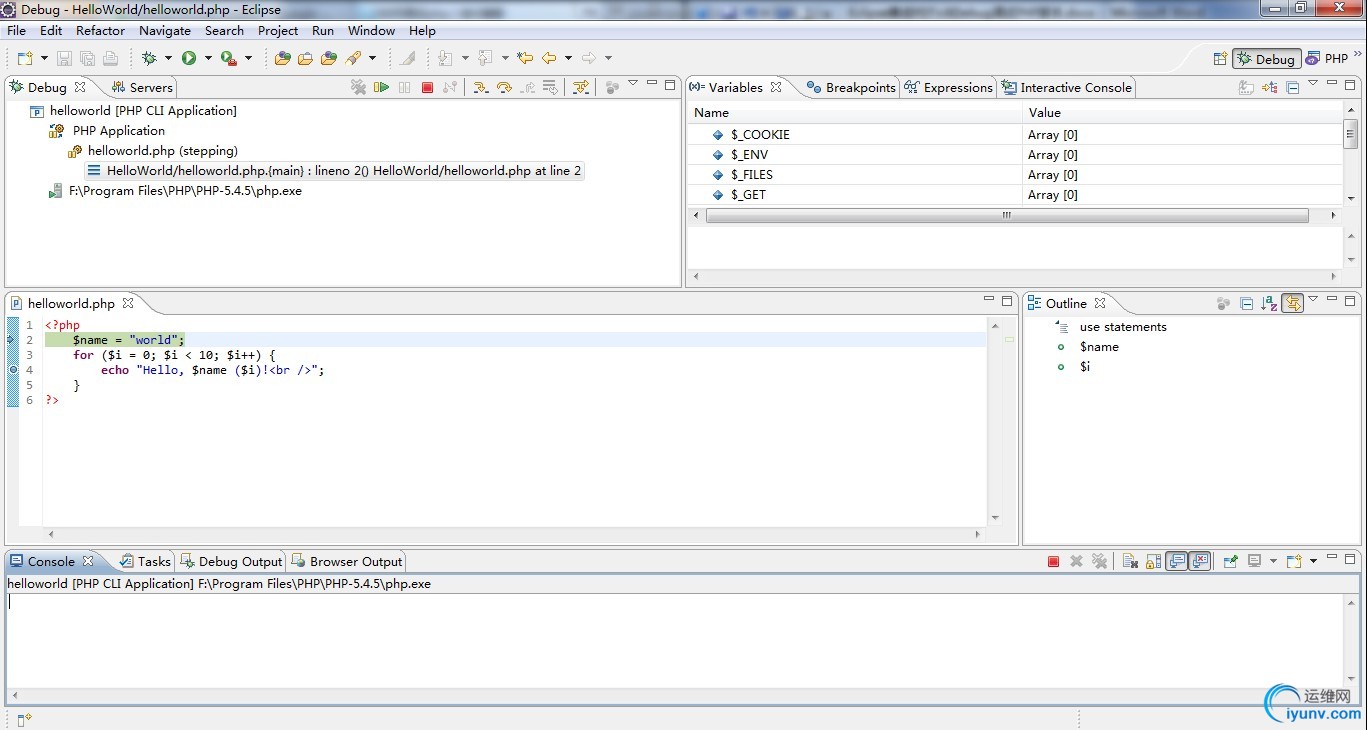Toggle Show Console When Standard Error Changes
Image resolution: width=1367 pixels, height=730 pixels.
click(1200, 561)
